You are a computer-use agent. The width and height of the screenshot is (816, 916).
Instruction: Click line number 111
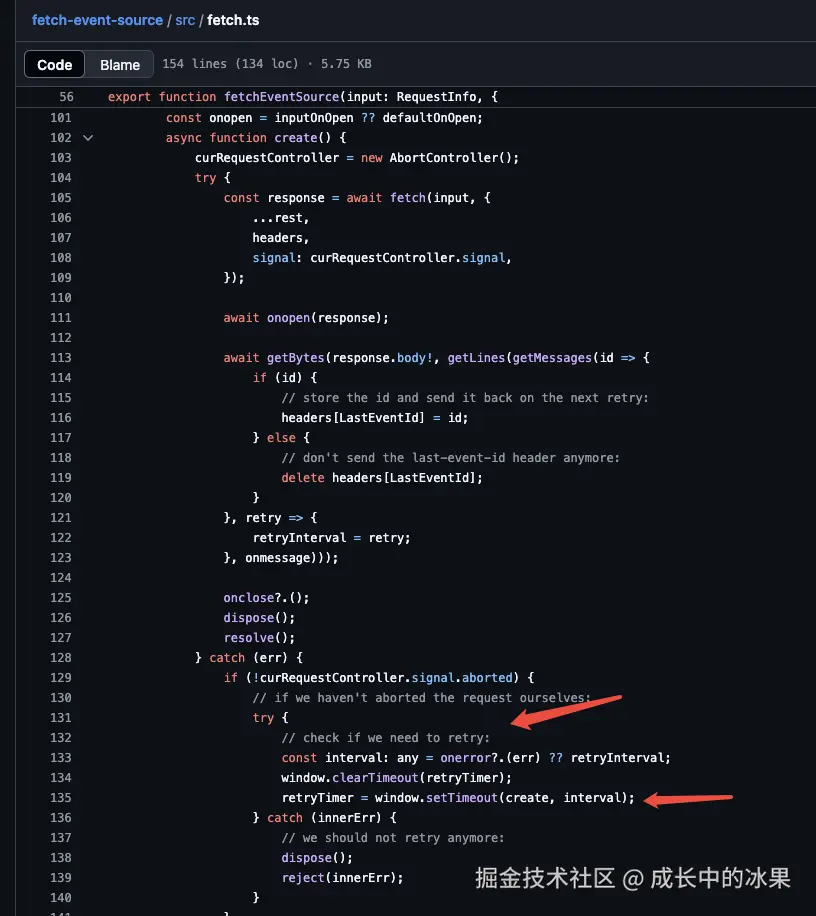61,318
